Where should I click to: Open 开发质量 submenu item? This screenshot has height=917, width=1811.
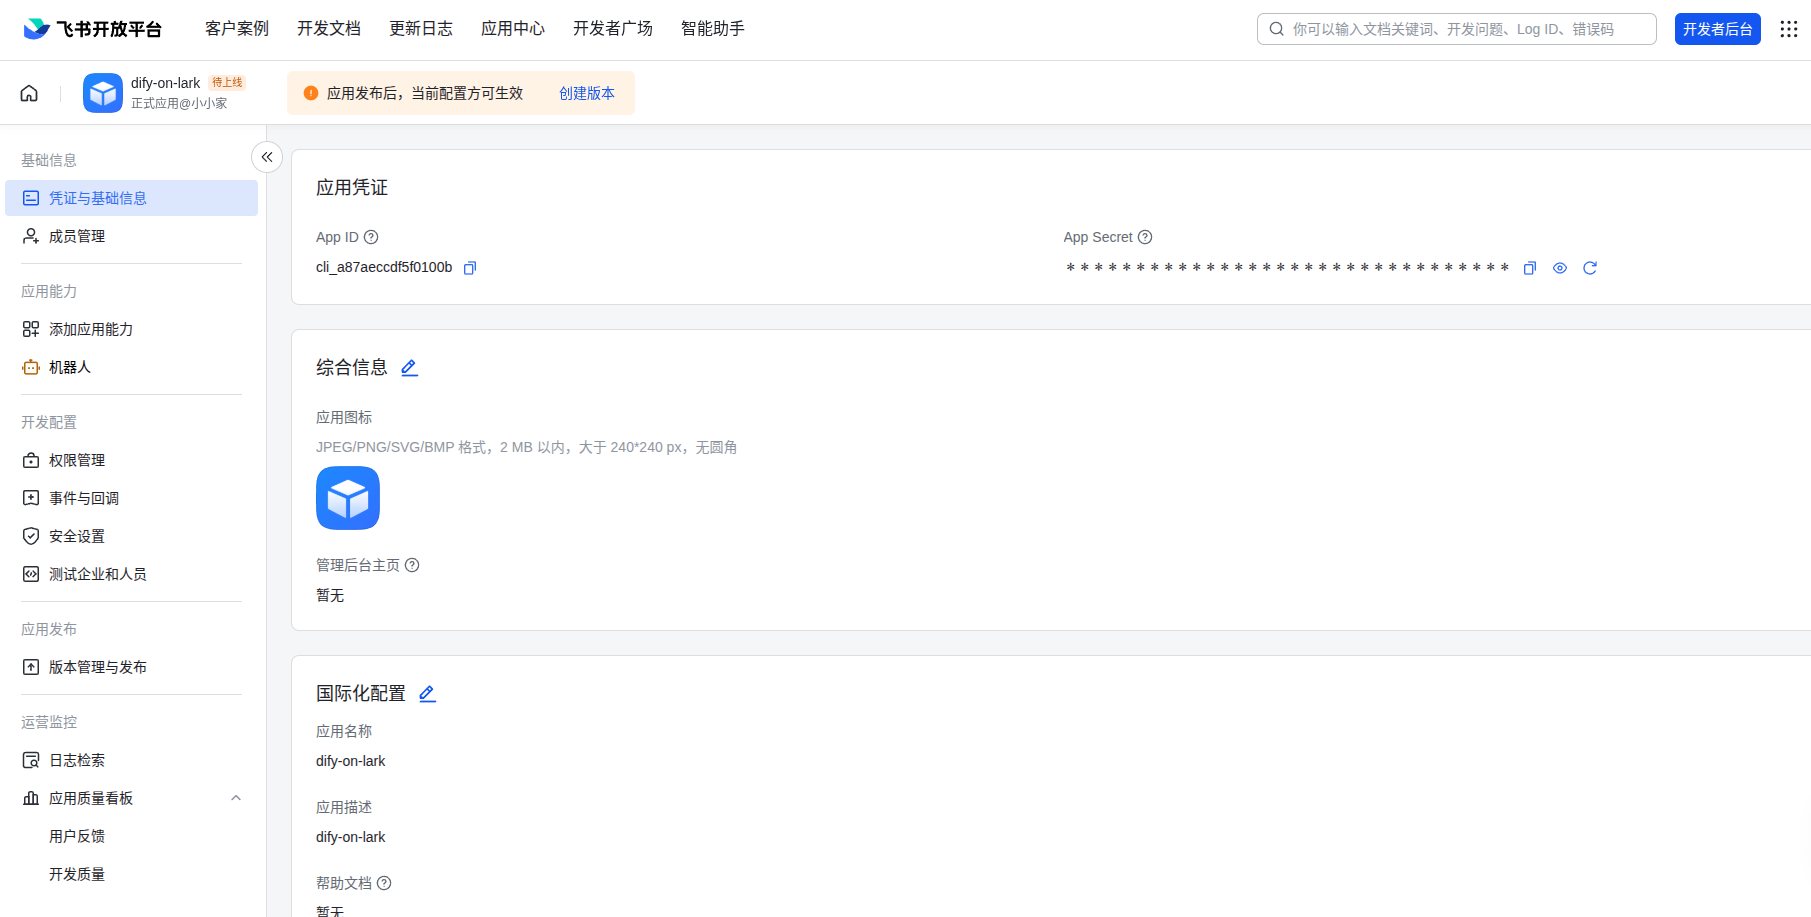coord(77,874)
